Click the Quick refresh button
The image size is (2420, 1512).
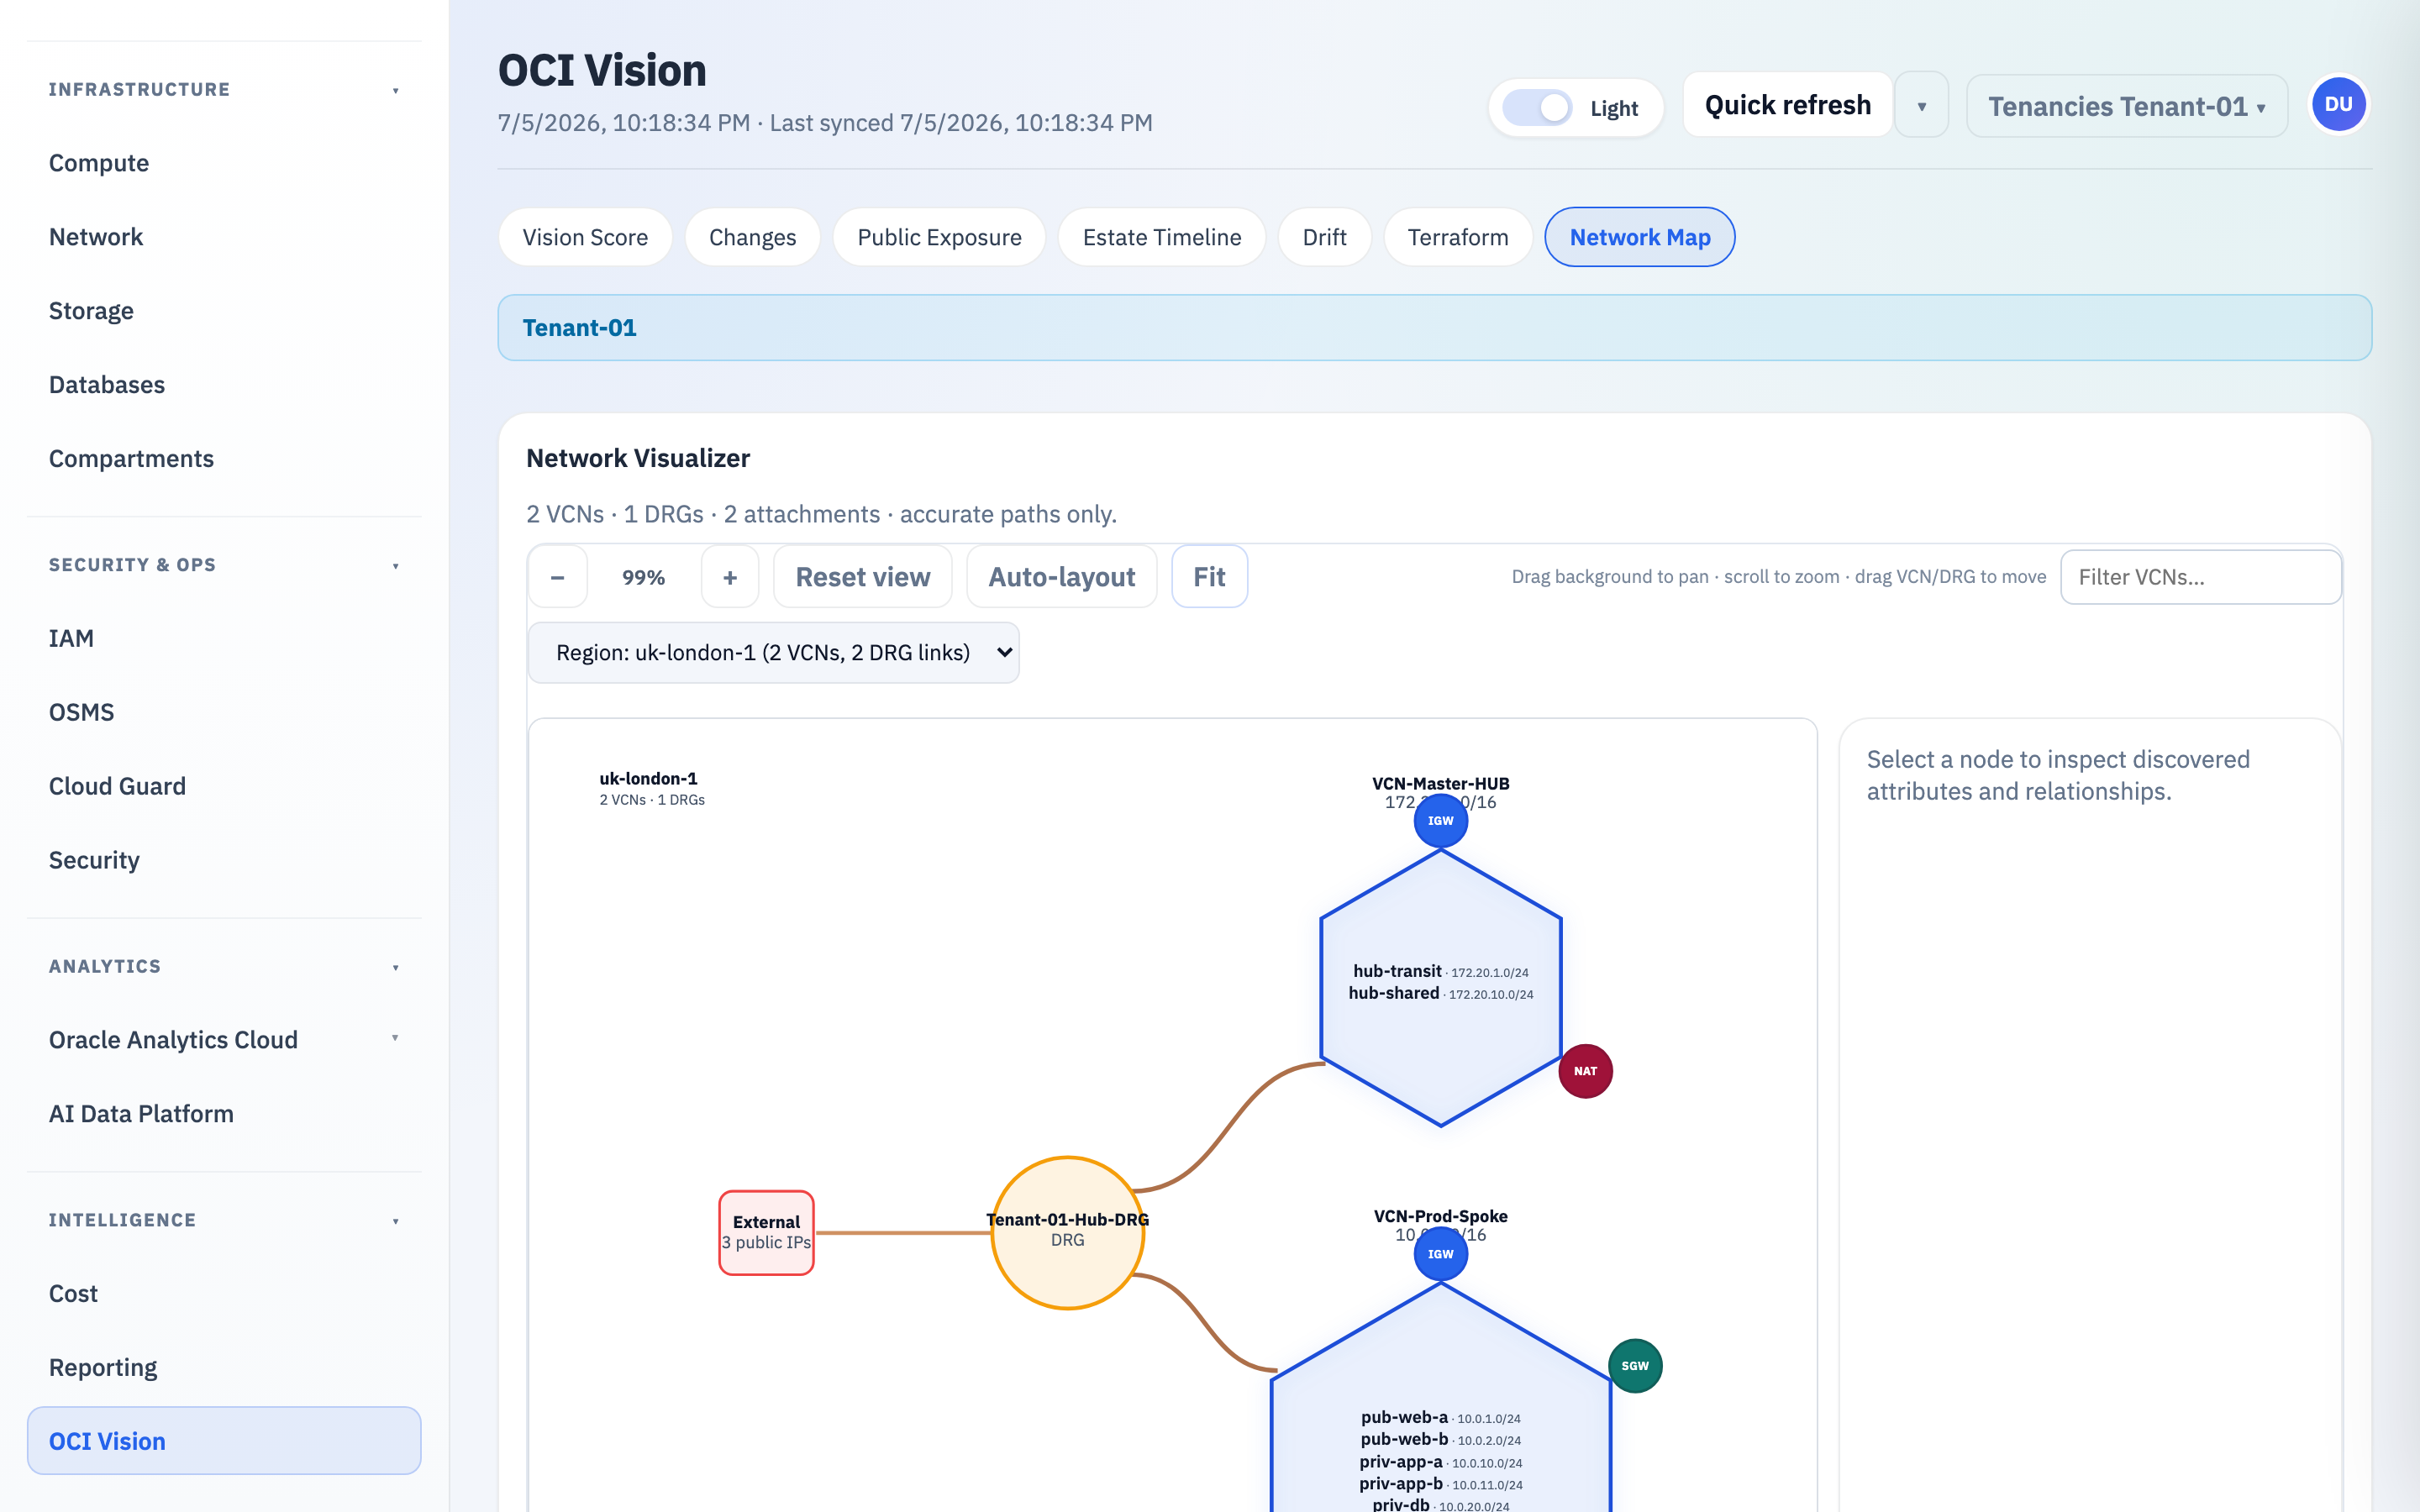point(1787,105)
